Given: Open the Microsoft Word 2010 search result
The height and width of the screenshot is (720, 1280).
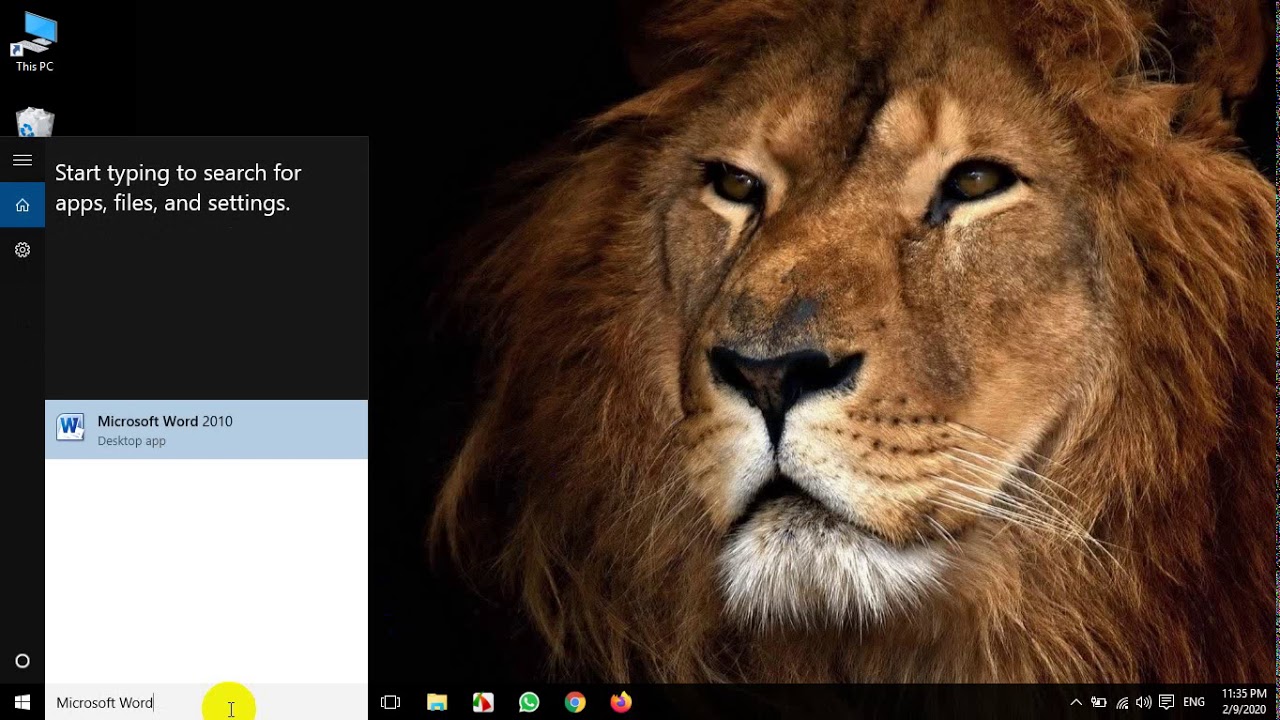Looking at the screenshot, I should coord(206,430).
